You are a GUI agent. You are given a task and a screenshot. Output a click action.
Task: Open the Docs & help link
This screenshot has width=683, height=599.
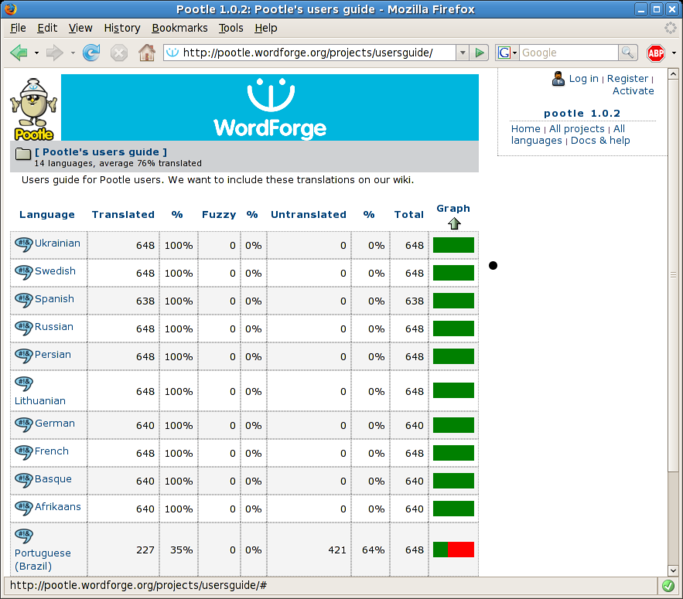click(x=600, y=140)
